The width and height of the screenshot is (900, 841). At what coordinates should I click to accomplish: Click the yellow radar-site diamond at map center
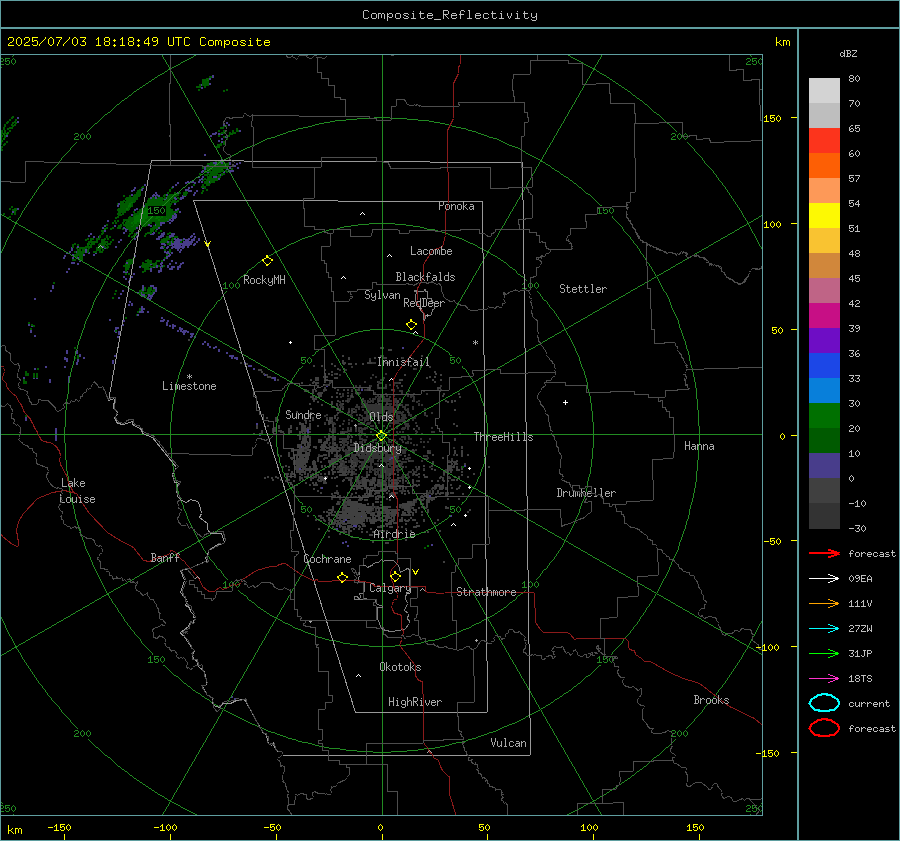click(382, 436)
